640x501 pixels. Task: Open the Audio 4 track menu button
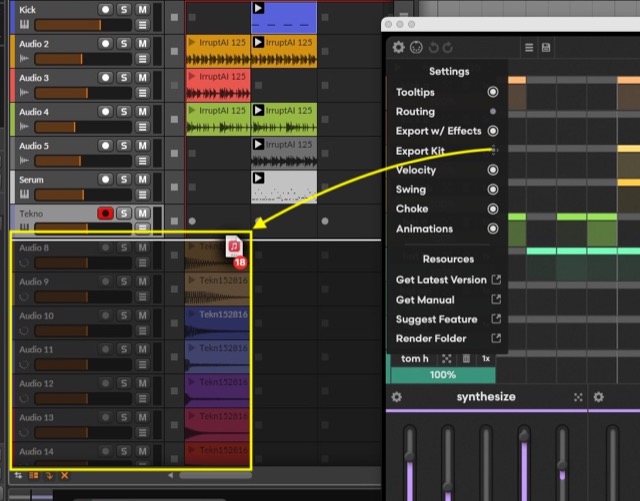point(143,127)
